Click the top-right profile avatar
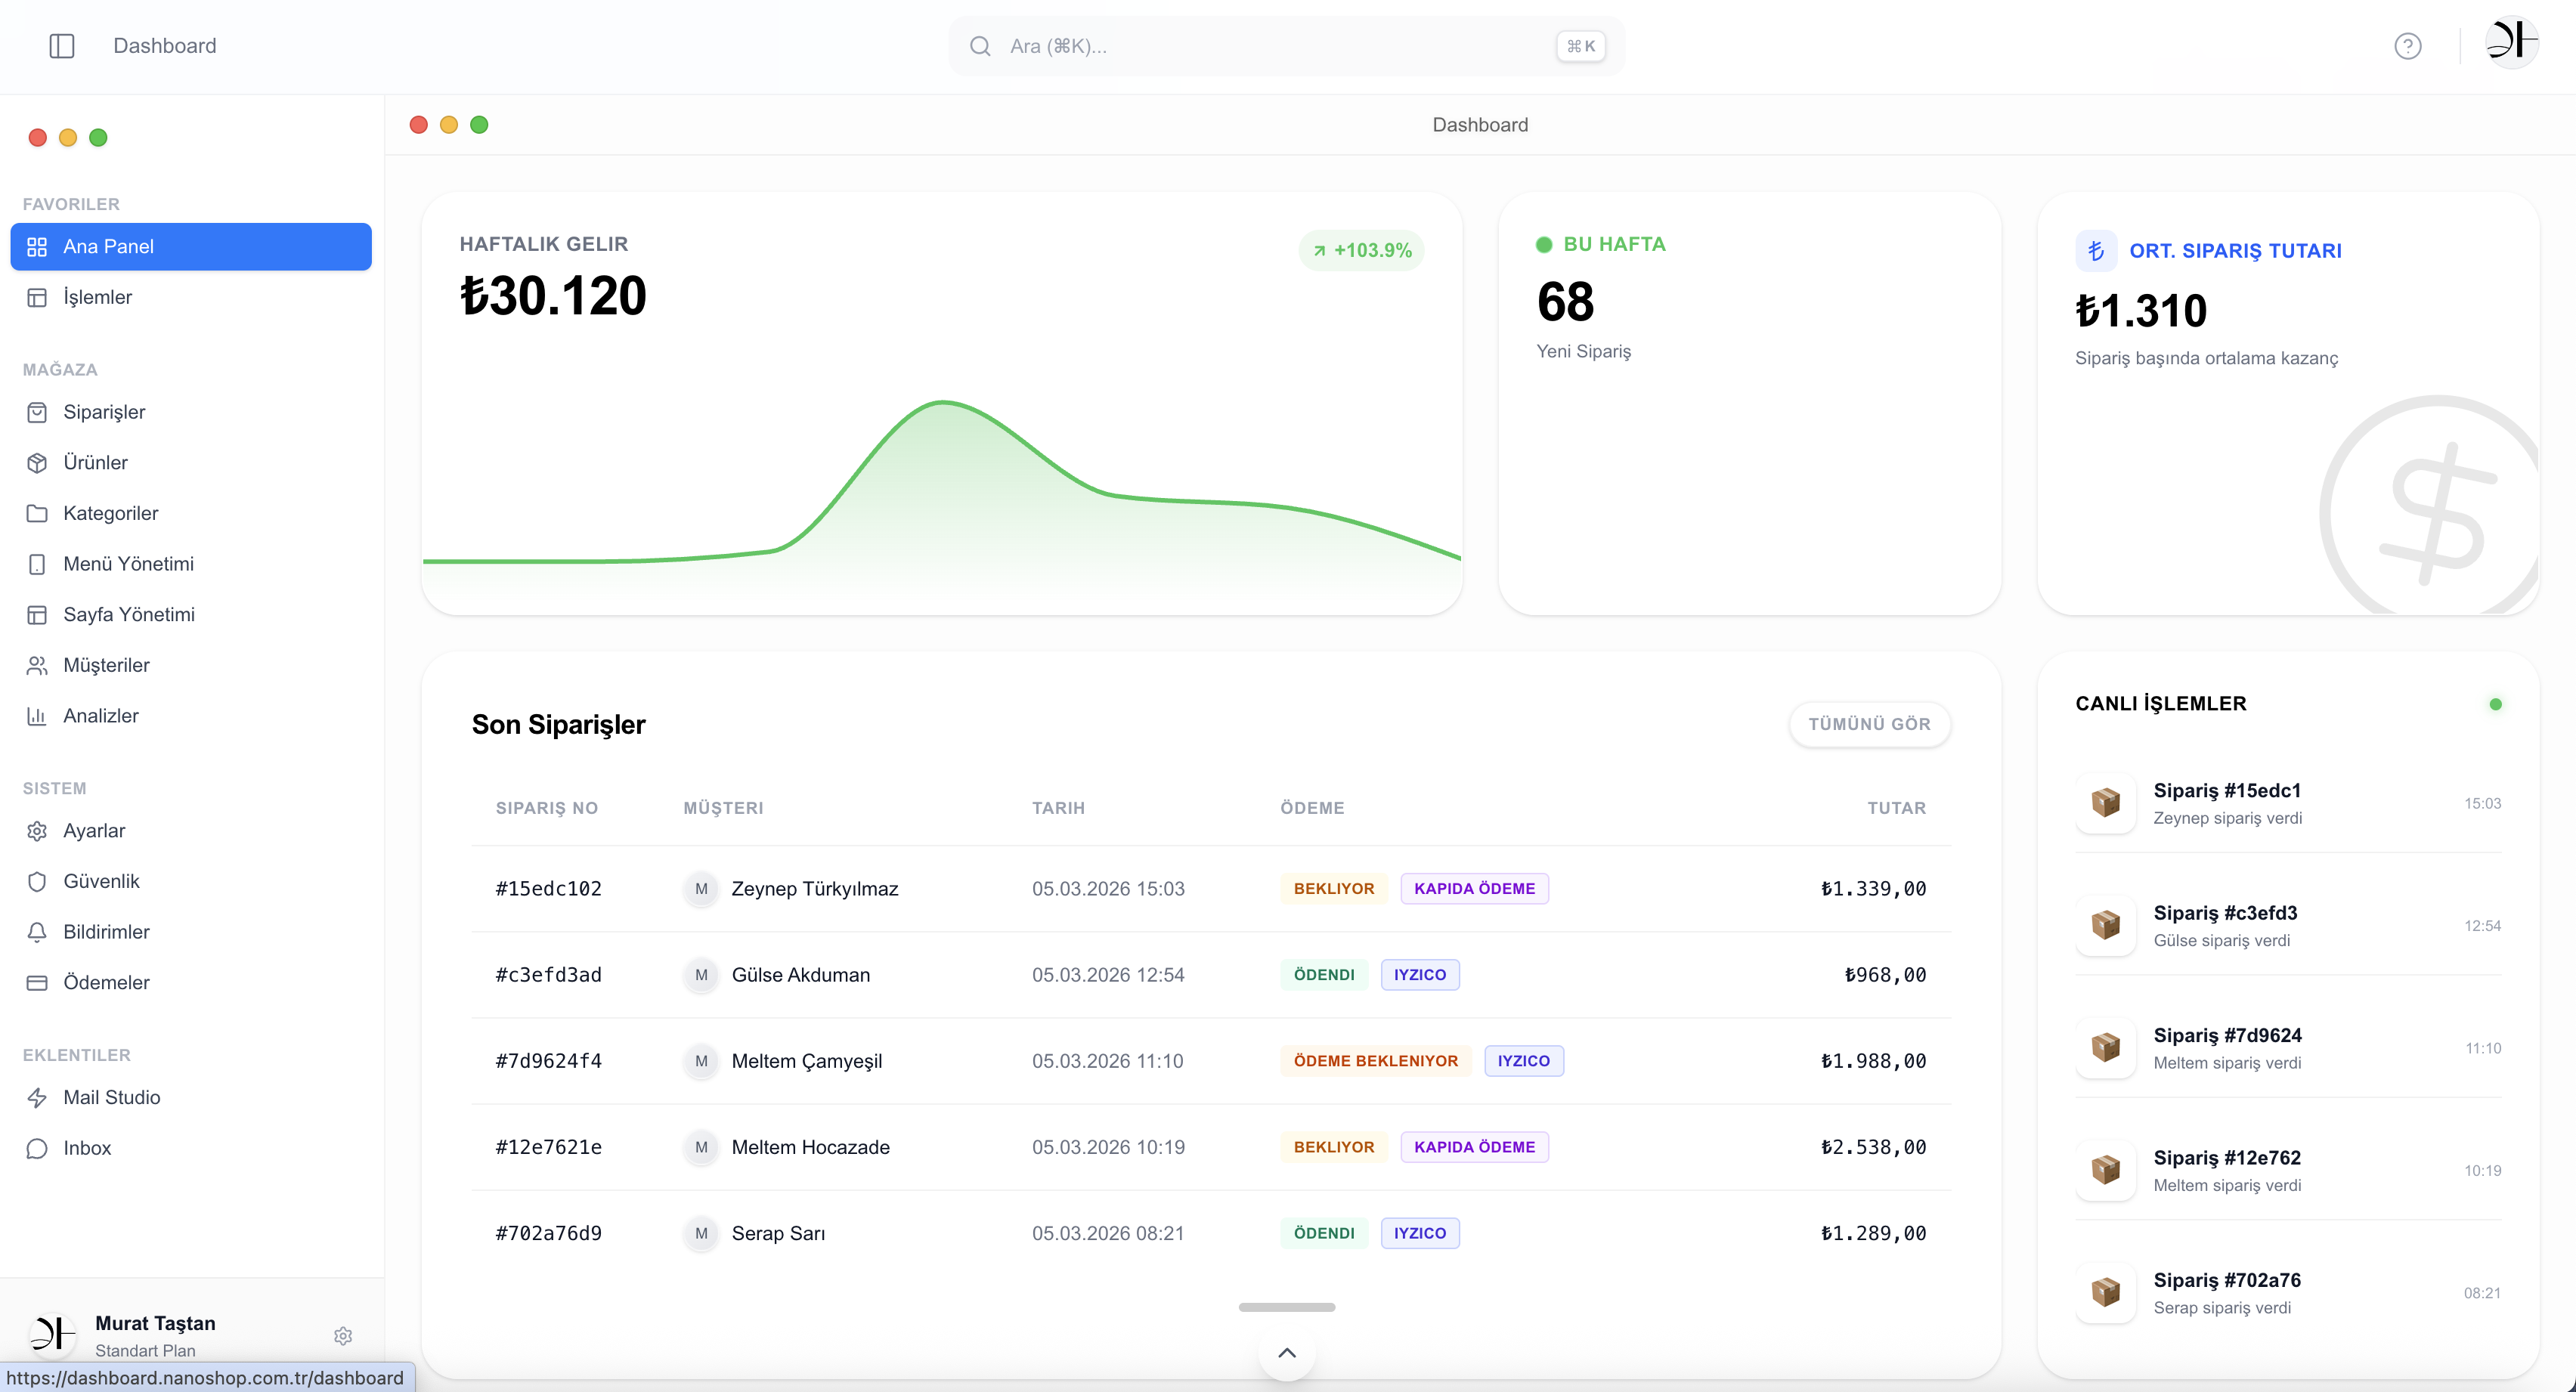The height and width of the screenshot is (1392, 2576). tap(2511, 42)
